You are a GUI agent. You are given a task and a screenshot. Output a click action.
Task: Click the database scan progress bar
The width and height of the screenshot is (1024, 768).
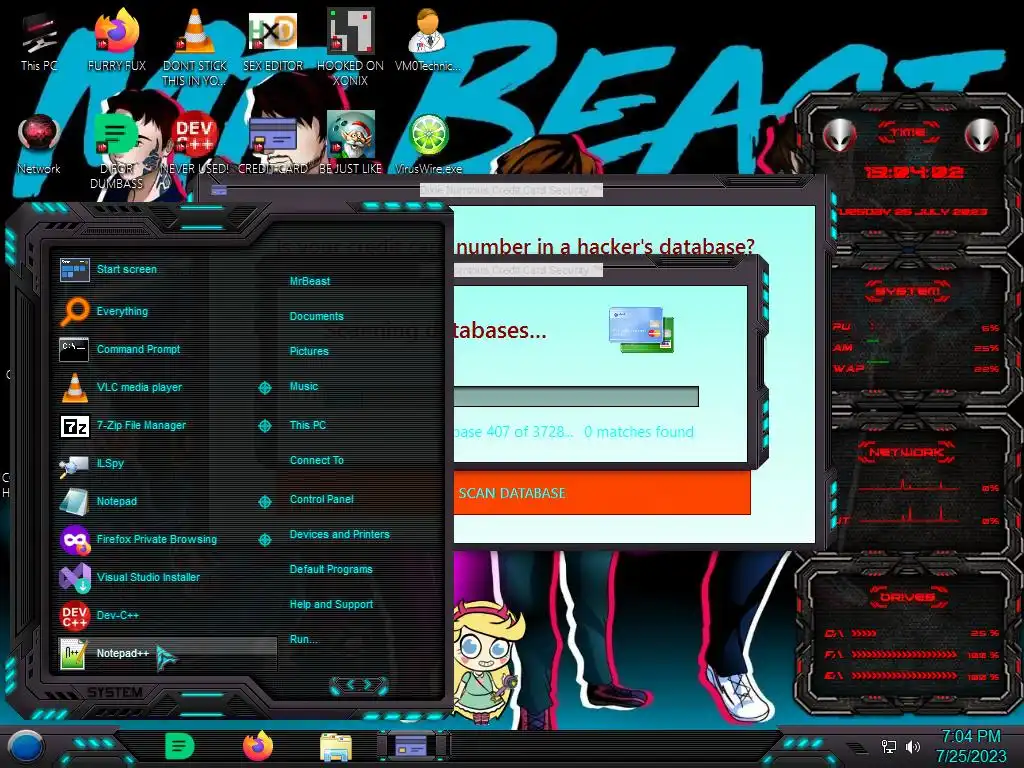[576, 396]
